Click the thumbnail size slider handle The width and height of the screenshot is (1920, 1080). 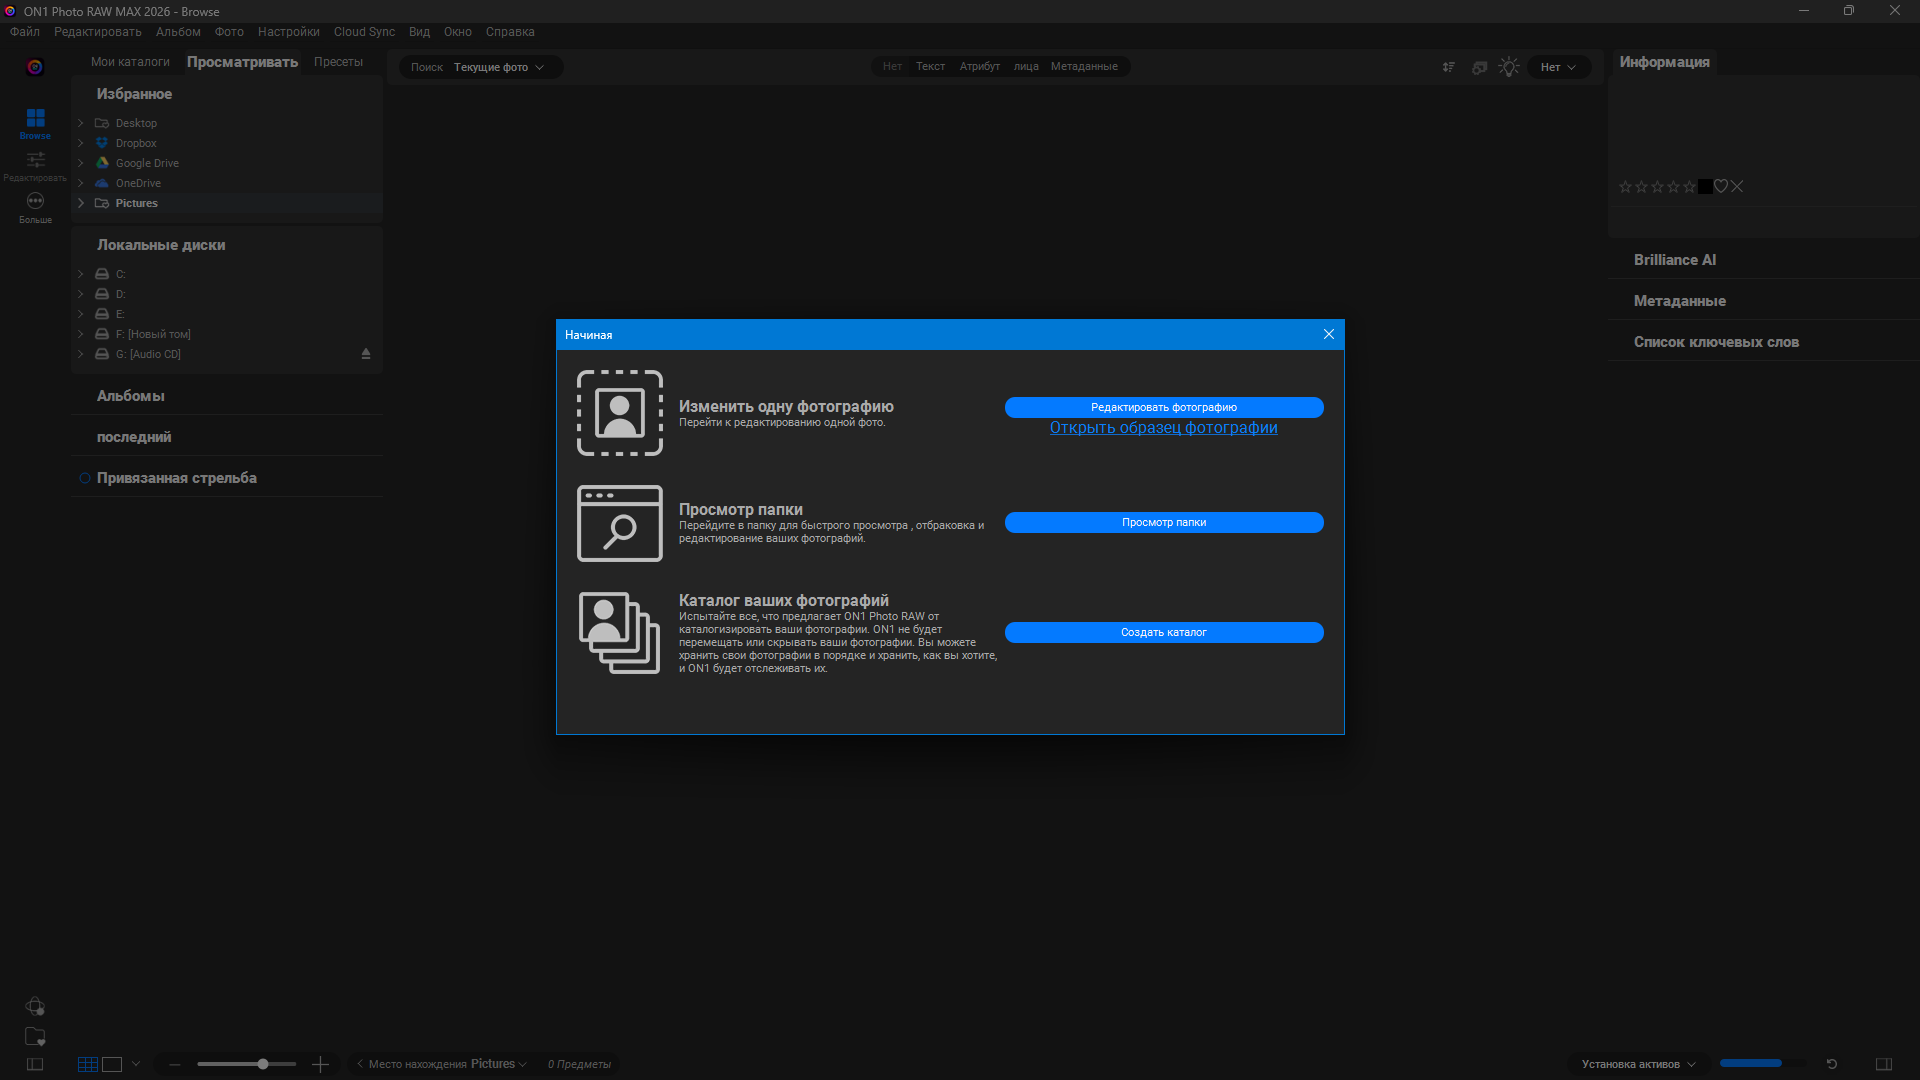263,1064
